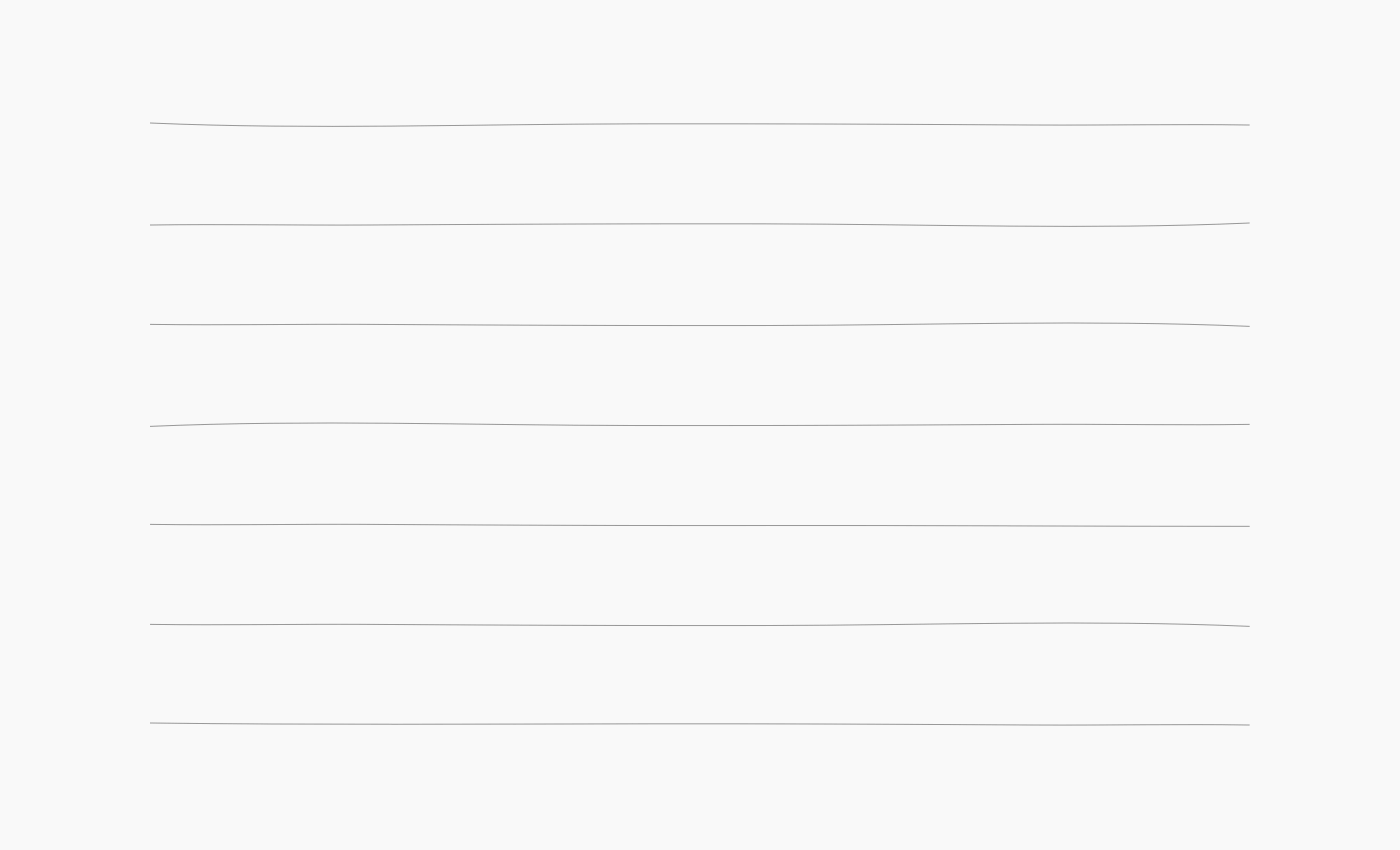Viewport: 1400px width, 850px height.
Task: Click the fifth horizontal line from top
Action: tap(700, 525)
